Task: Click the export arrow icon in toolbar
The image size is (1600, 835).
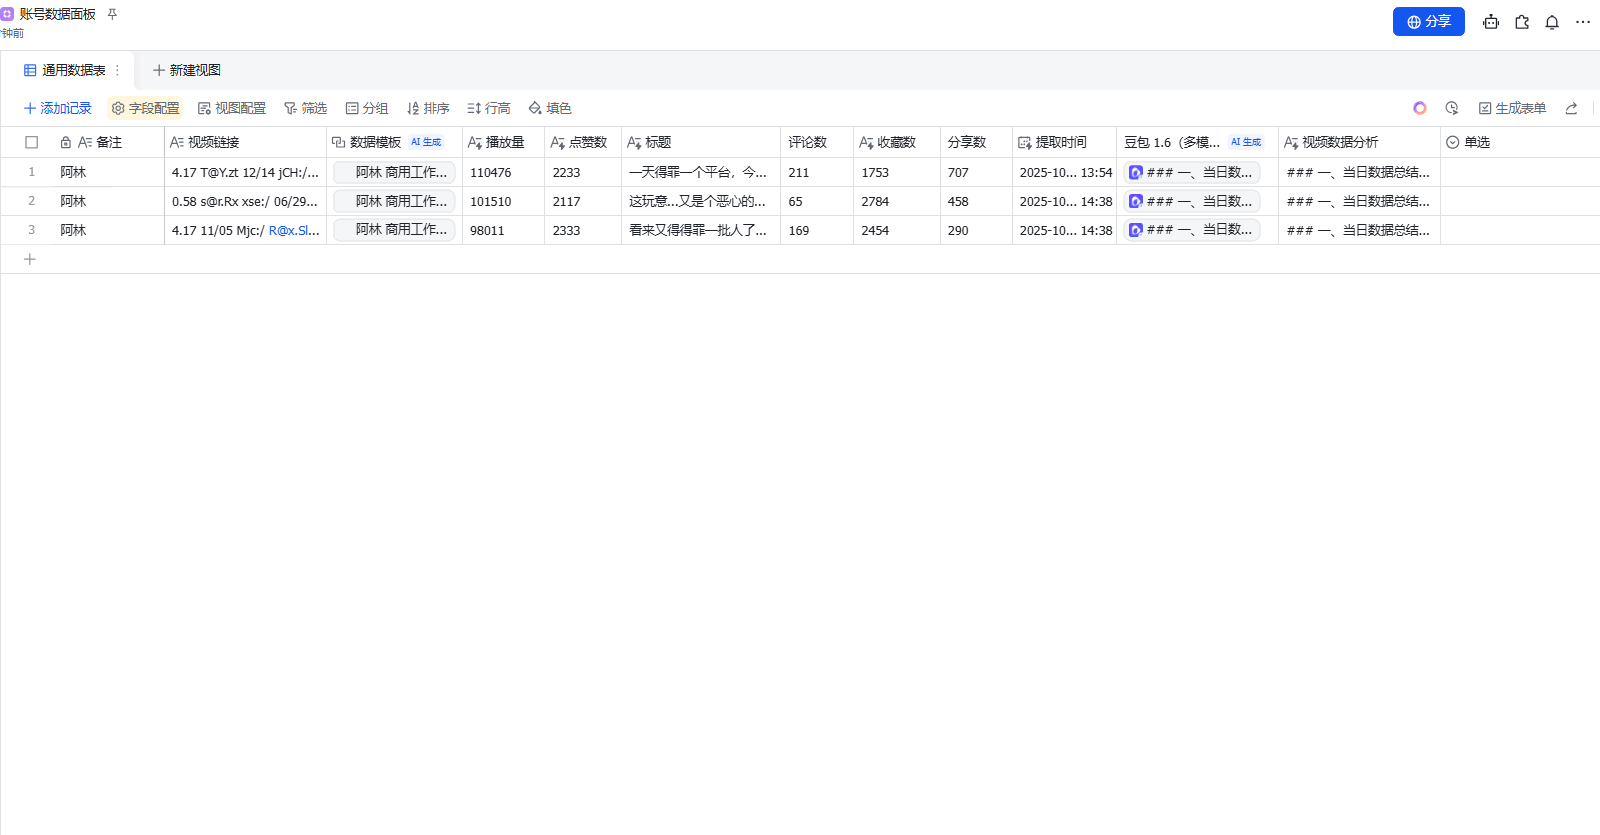Action: coord(1572,108)
